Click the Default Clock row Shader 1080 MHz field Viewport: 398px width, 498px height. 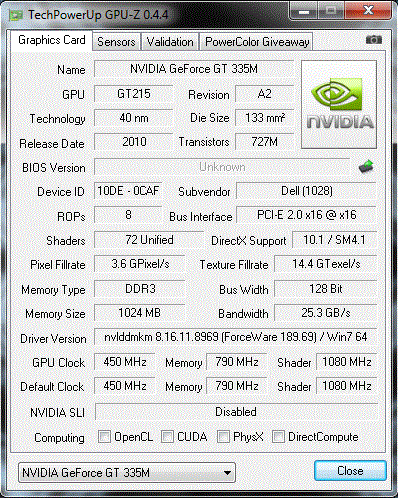(346, 386)
